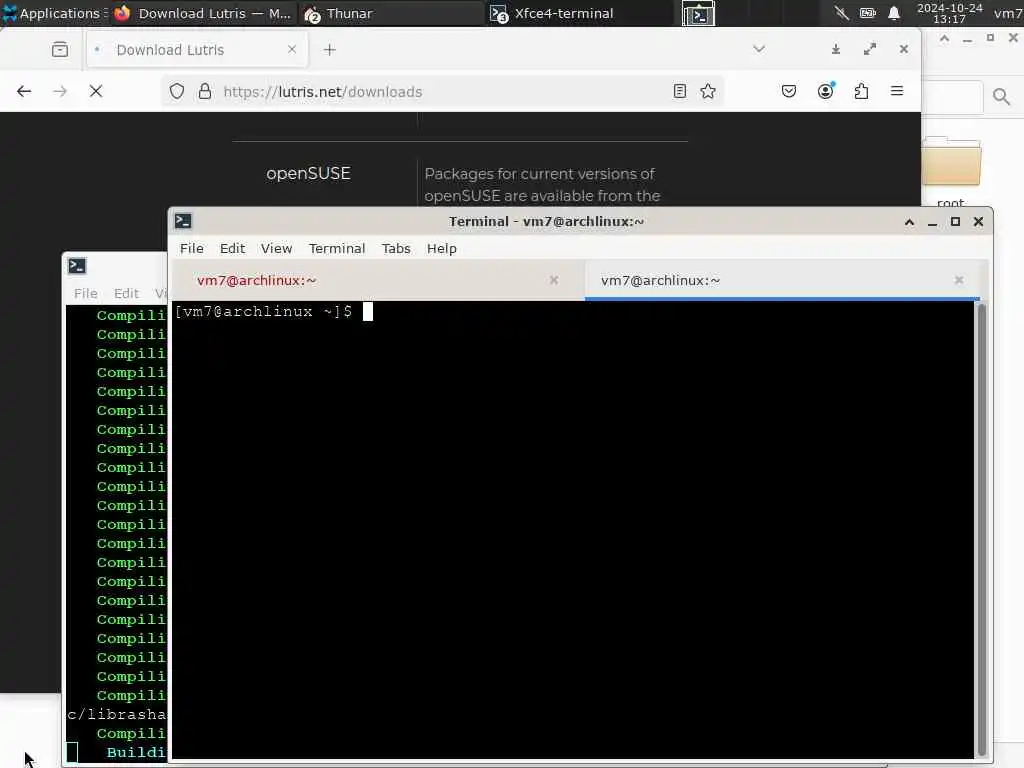This screenshot has height=768, width=1024.
Task: Open new Firefox tab with plus
Action: 330,50
